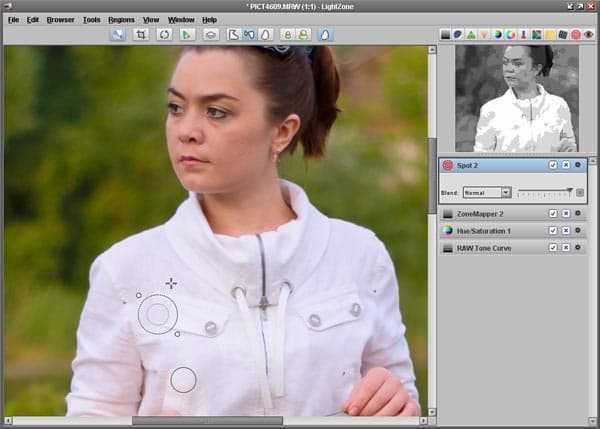Open the ZoneMapper 2 gear options menu
600x429 pixels.
578,213
